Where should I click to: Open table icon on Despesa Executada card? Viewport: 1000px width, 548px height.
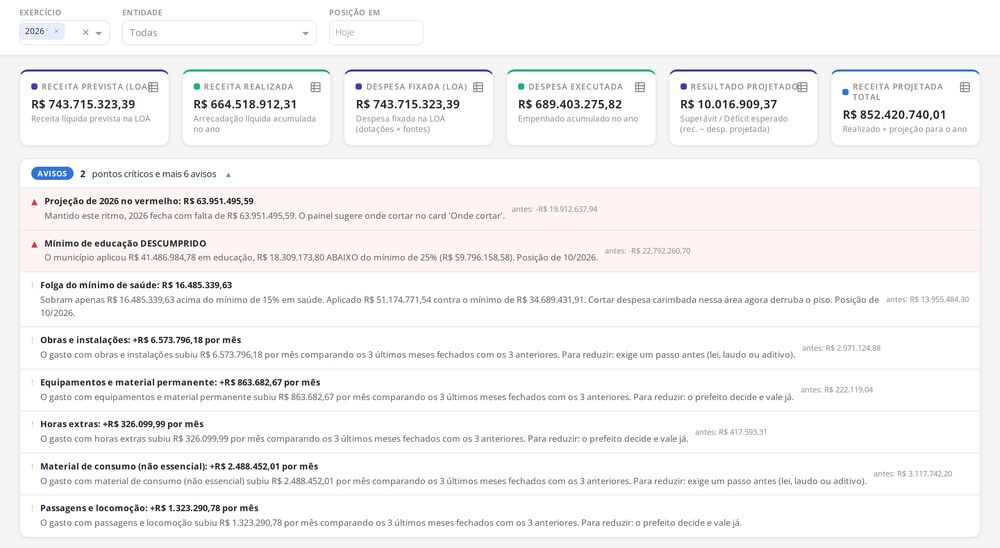640,87
